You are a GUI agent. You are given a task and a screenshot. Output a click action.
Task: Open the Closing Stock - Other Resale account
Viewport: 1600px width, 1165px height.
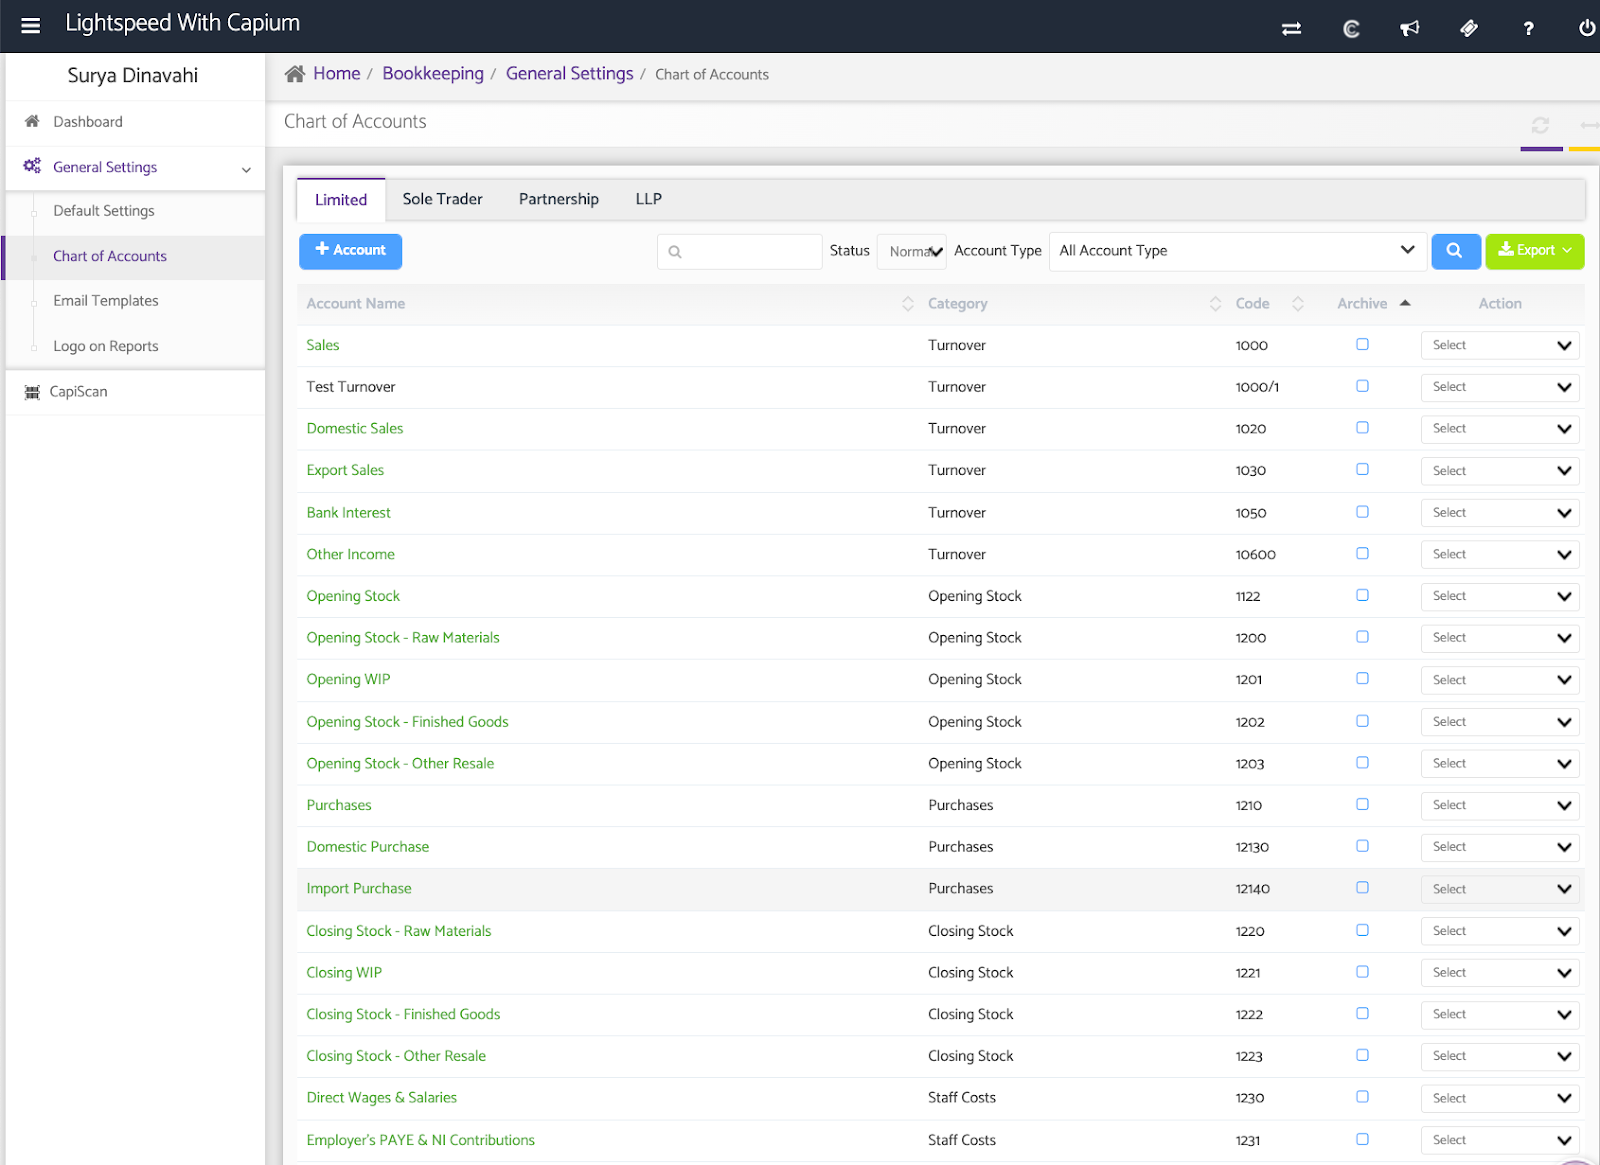click(x=396, y=1056)
